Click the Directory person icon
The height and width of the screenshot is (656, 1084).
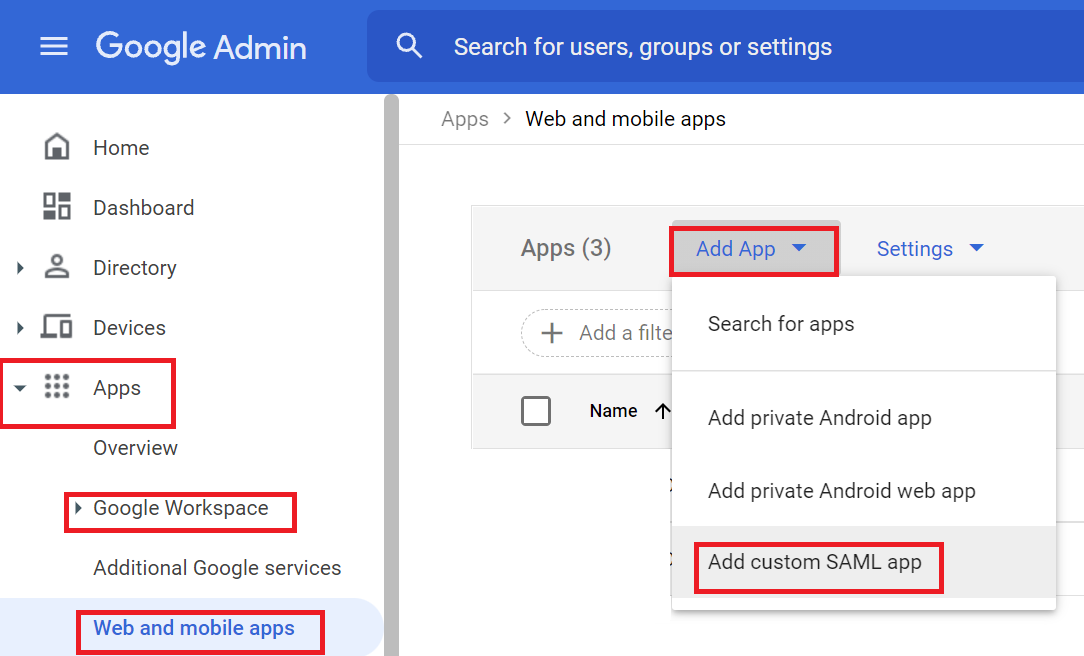tap(57, 267)
